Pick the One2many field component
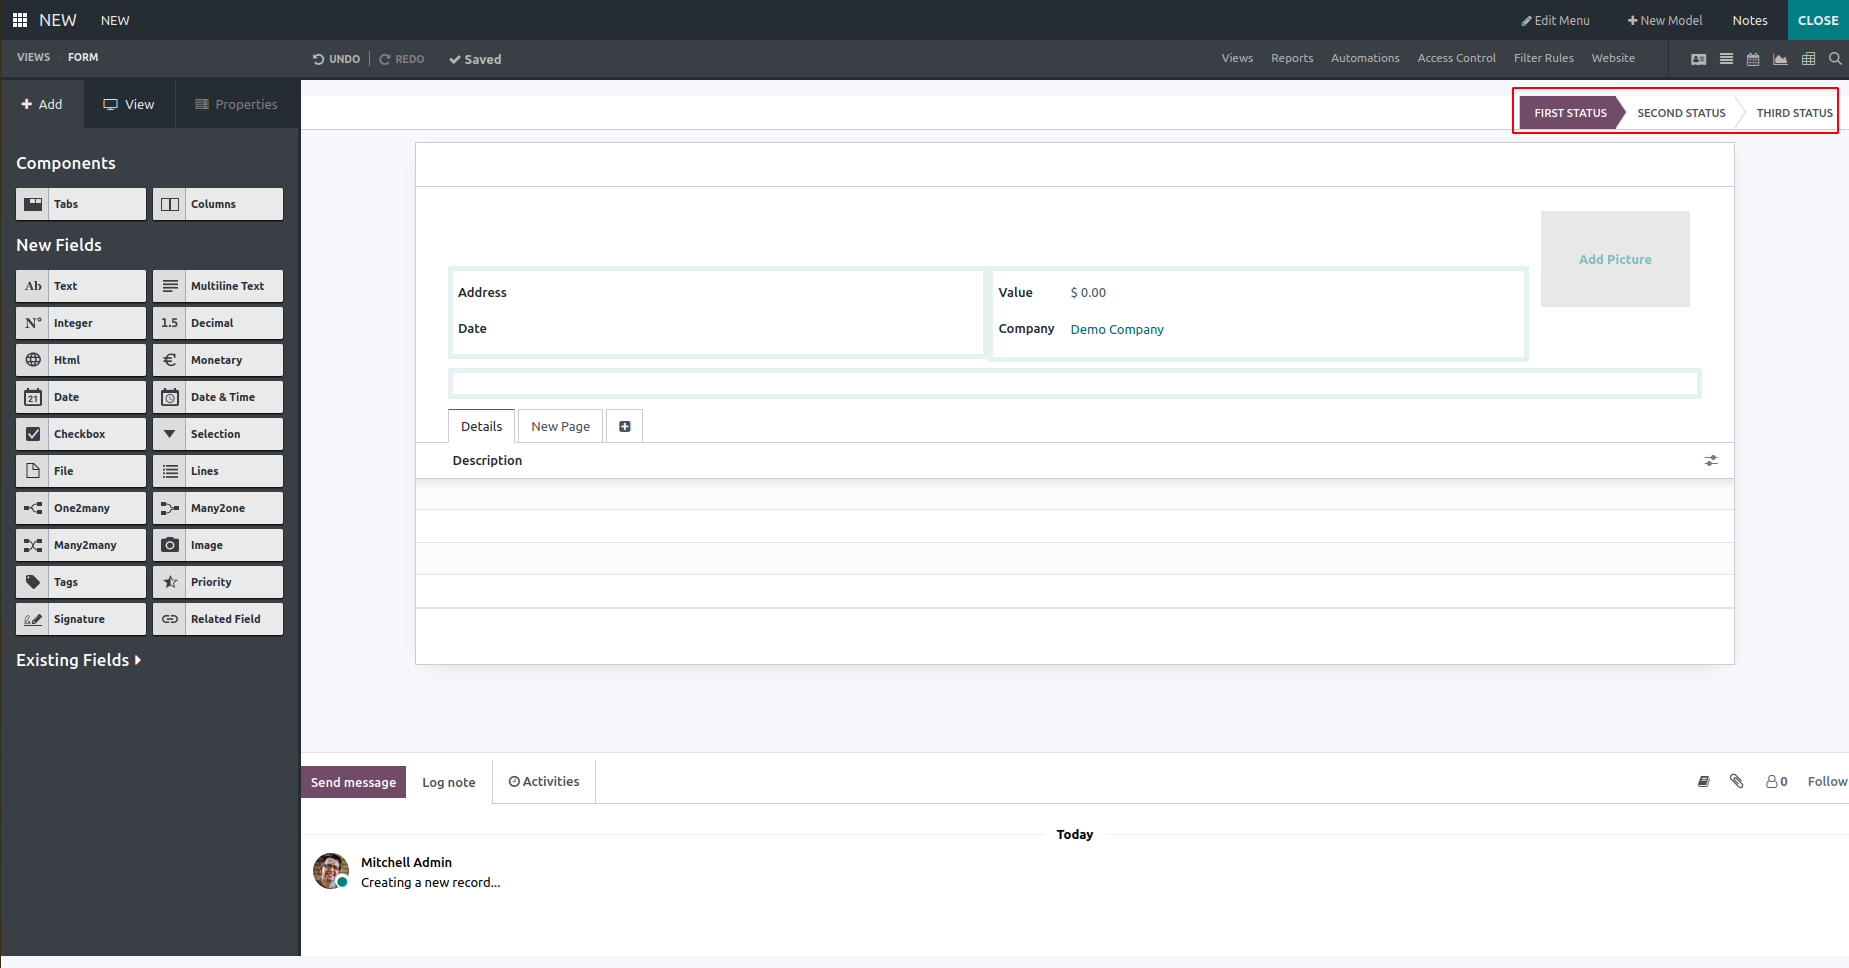 point(81,508)
